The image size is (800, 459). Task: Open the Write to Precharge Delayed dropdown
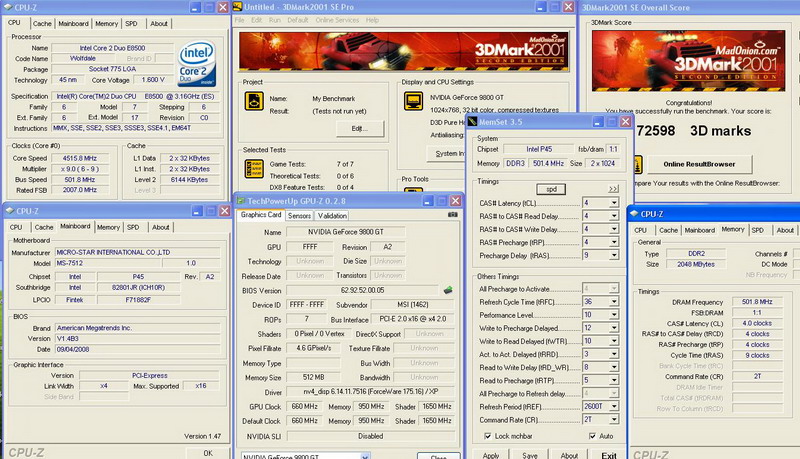point(614,328)
